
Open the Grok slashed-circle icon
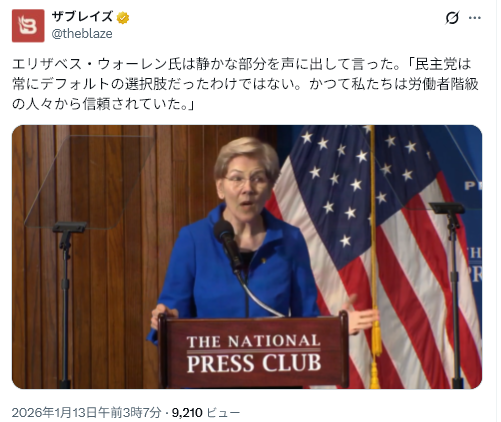452,18
